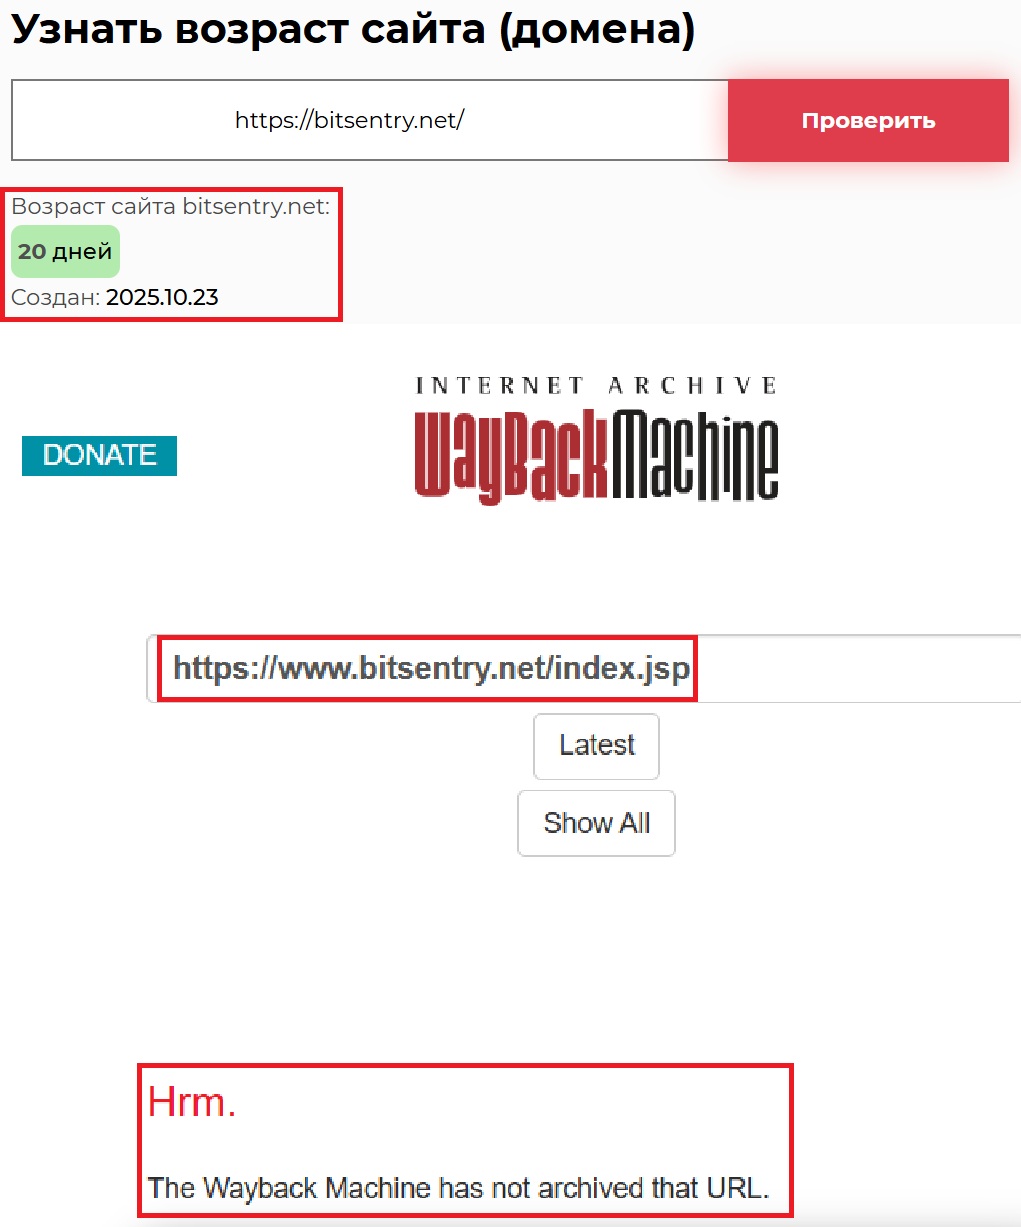The height and width of the screenshot is (1227, 1021).
Task: Click the black 'Machine' portion of the logo
Action: (x=697, y=455)
